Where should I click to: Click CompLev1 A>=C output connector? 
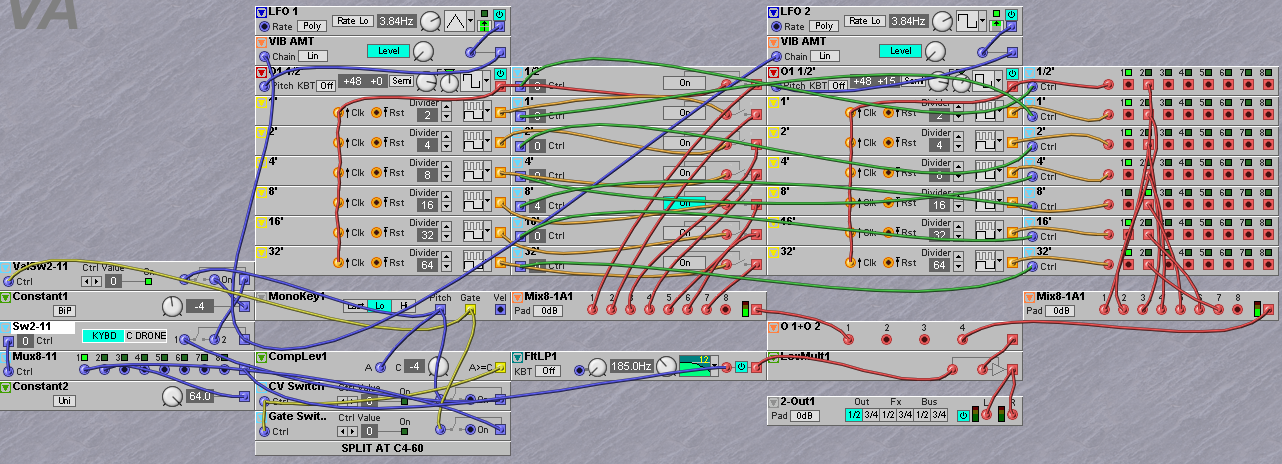tap(501, 367)
